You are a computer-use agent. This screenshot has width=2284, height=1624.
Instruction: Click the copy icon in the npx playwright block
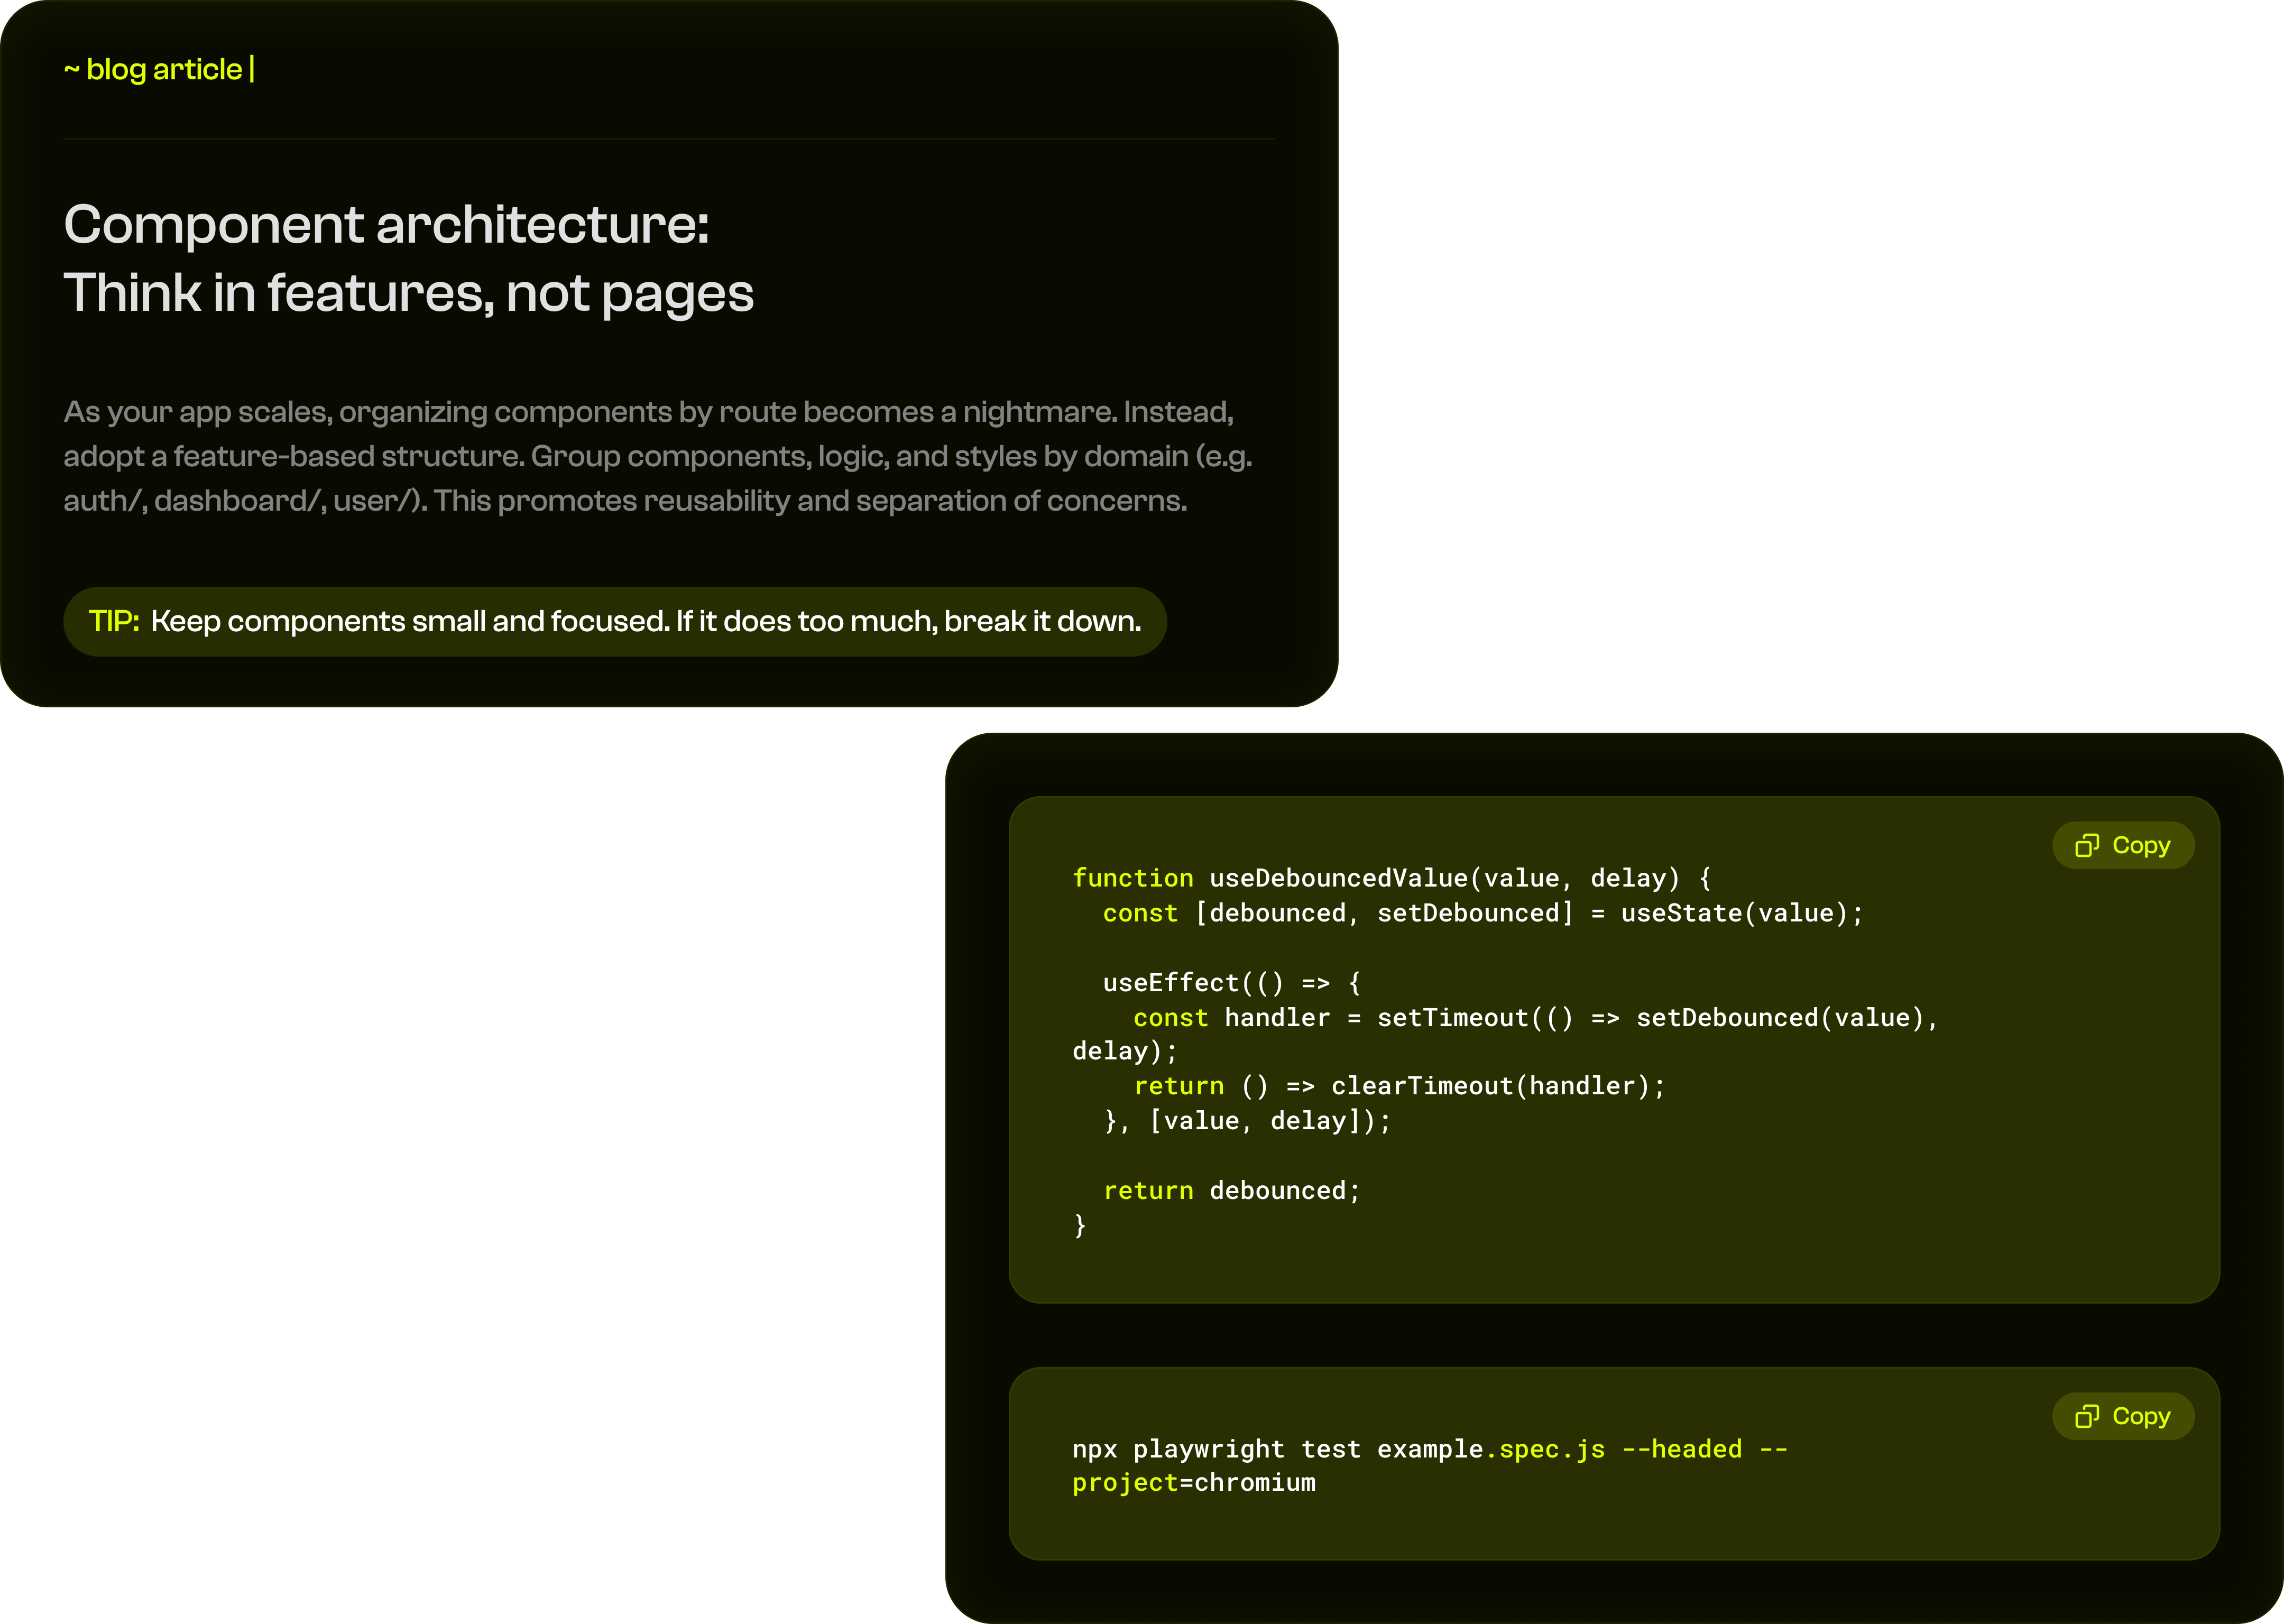click(2087, 1417)
